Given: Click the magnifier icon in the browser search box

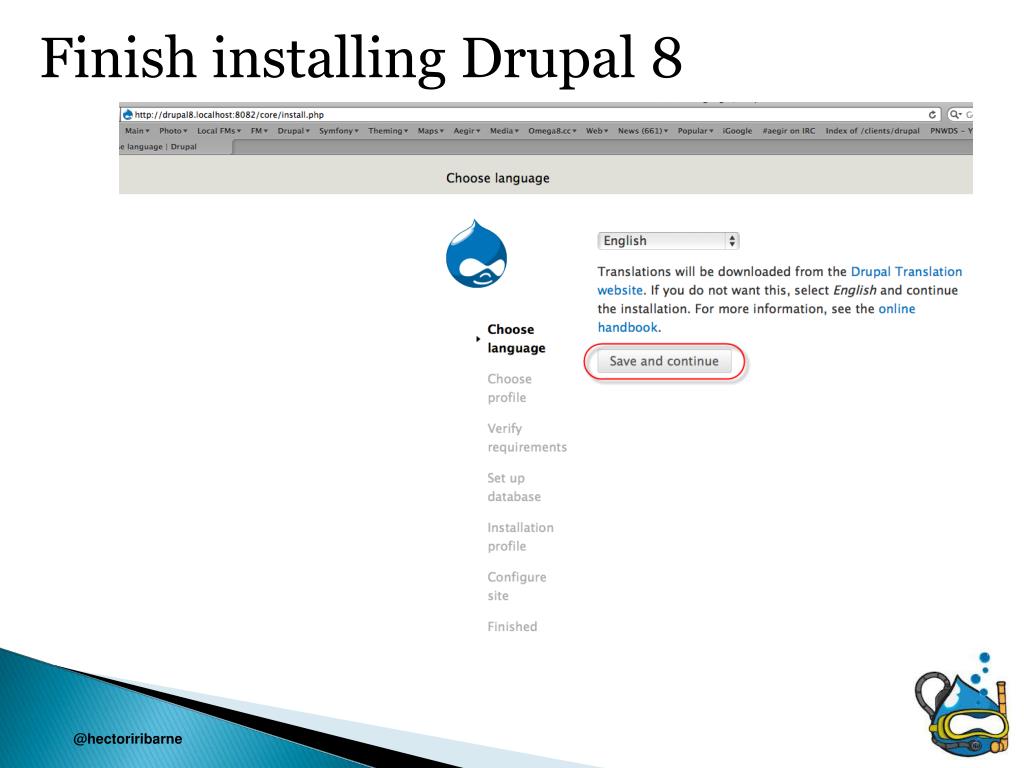Looking at the screenshot, I should tap(955, 114).
